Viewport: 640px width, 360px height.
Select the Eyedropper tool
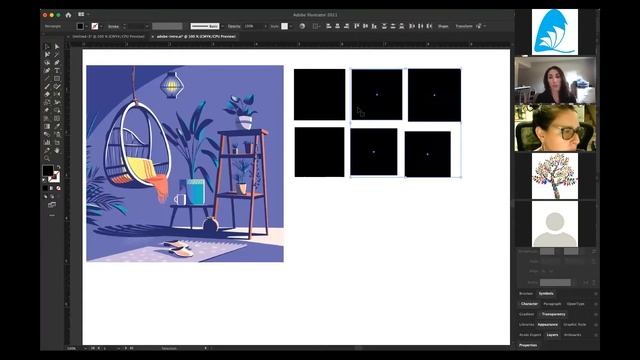click(57, 126)
